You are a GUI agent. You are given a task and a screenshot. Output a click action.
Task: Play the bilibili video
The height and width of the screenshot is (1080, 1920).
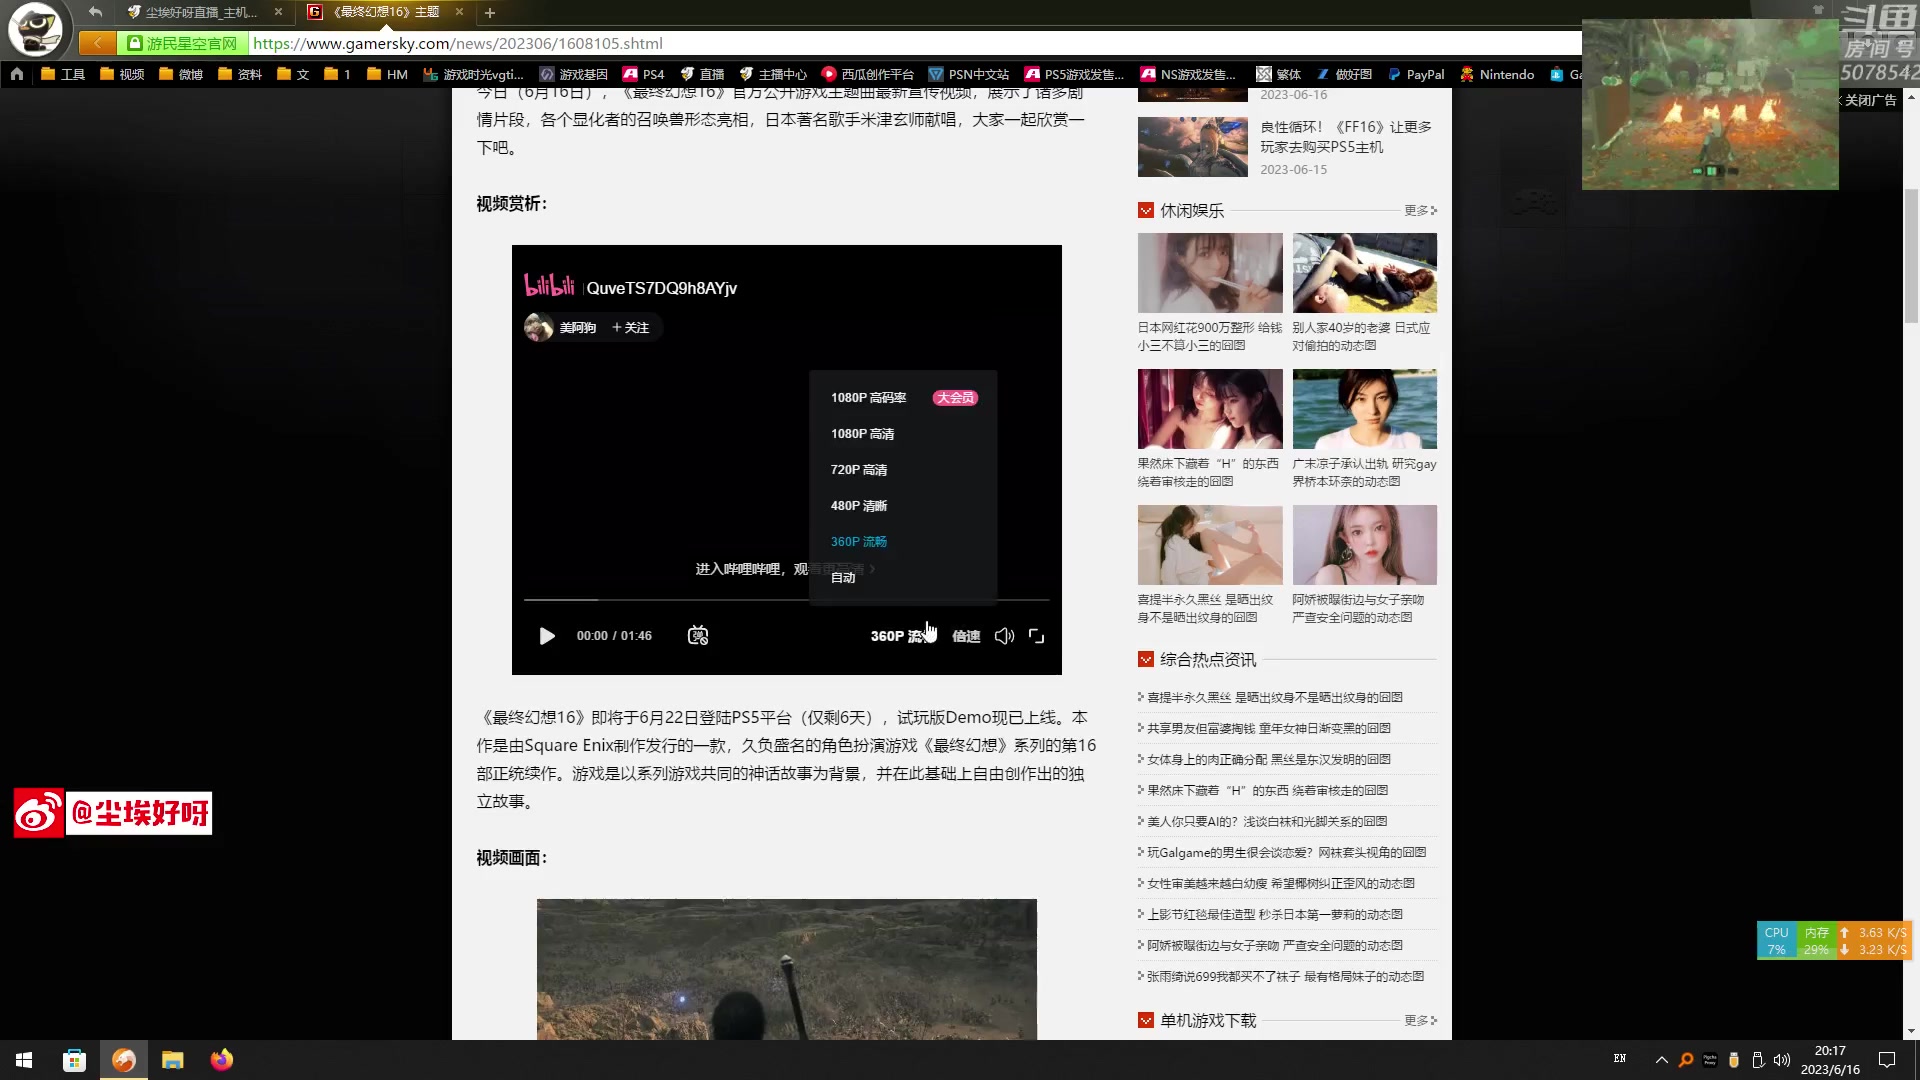tap(547, 636)
